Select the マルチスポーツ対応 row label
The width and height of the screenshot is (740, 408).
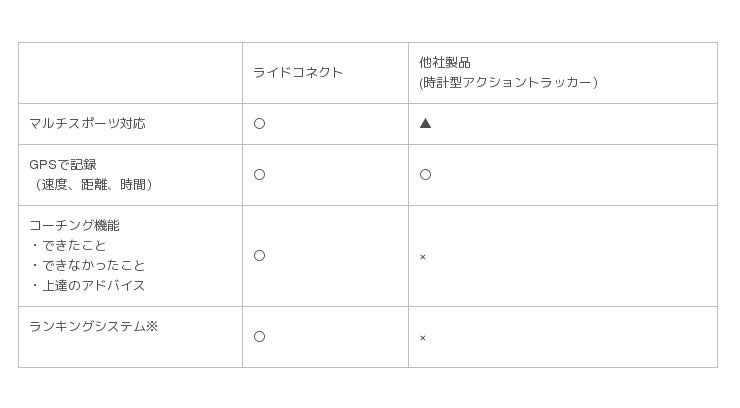pos(87,124)
